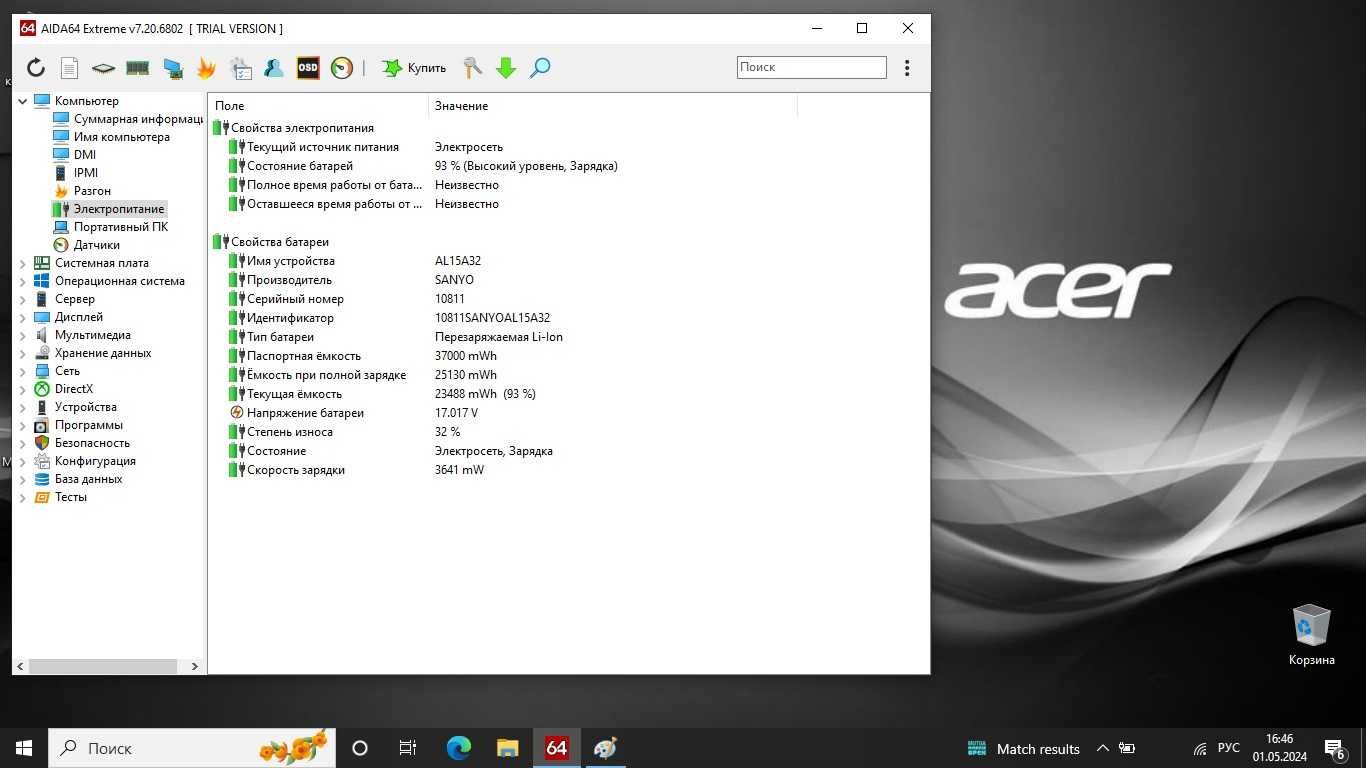Expand the Дисплей tree node
This screenshot has width=1366, height=768.
[23, 317]
